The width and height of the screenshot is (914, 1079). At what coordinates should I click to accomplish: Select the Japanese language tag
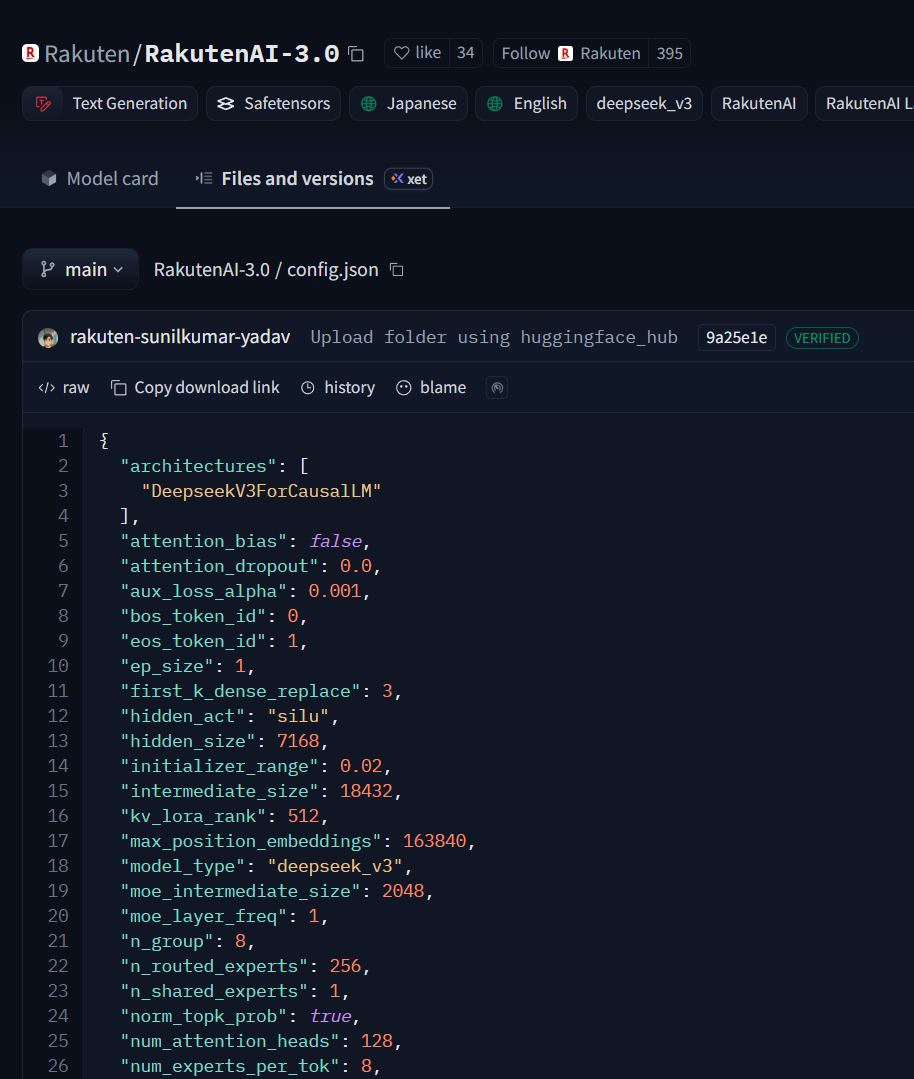(x=408, y=103)
